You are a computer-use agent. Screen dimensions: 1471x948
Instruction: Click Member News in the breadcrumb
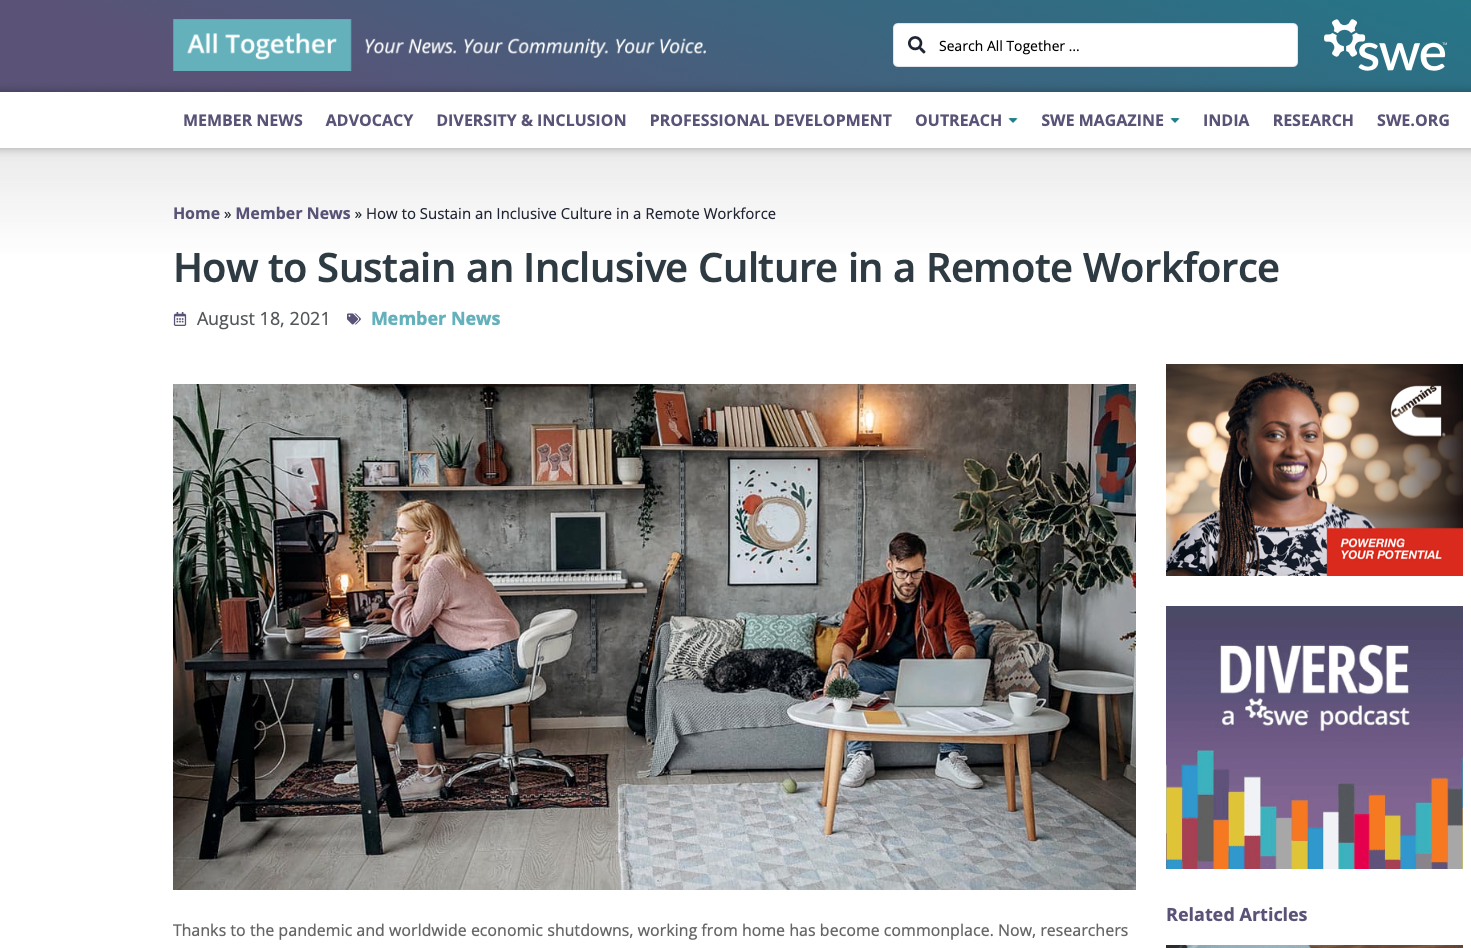293,213
